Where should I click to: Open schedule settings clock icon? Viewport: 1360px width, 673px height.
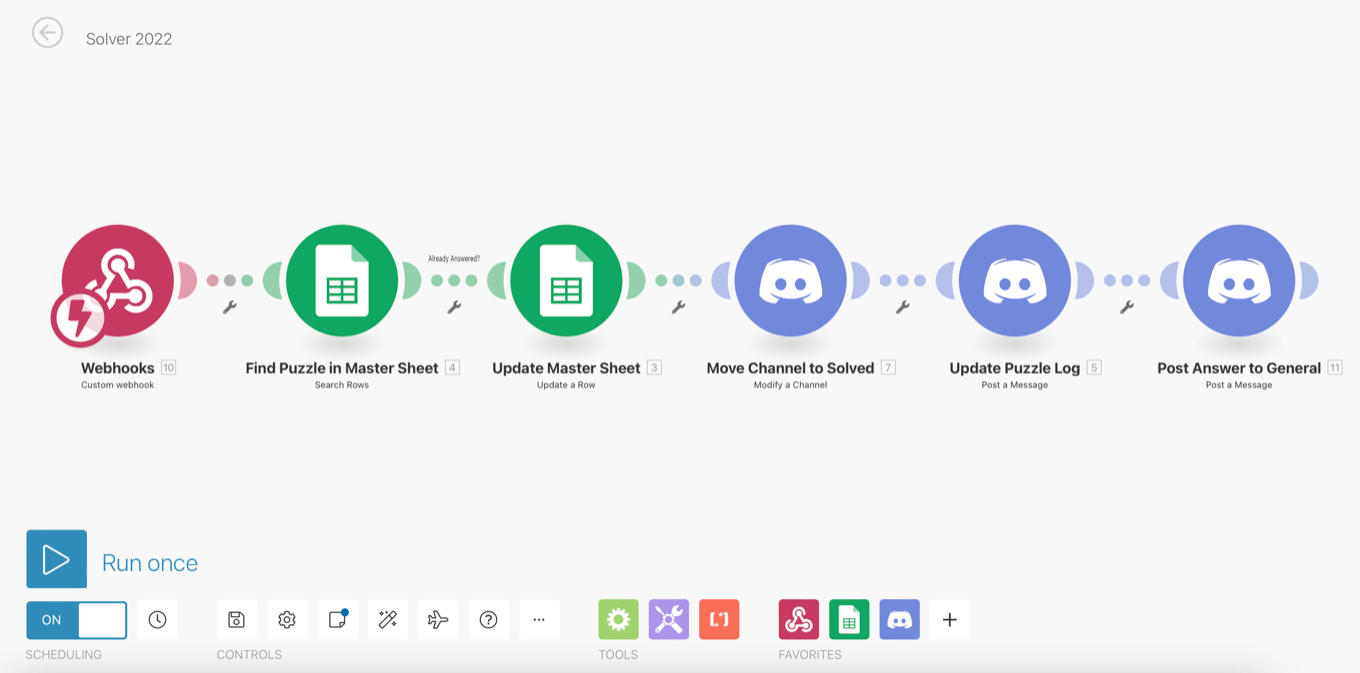point(157,620)
